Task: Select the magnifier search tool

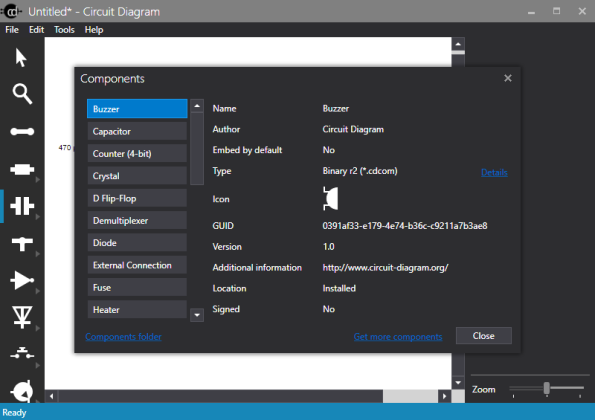Action: point(22,94)
